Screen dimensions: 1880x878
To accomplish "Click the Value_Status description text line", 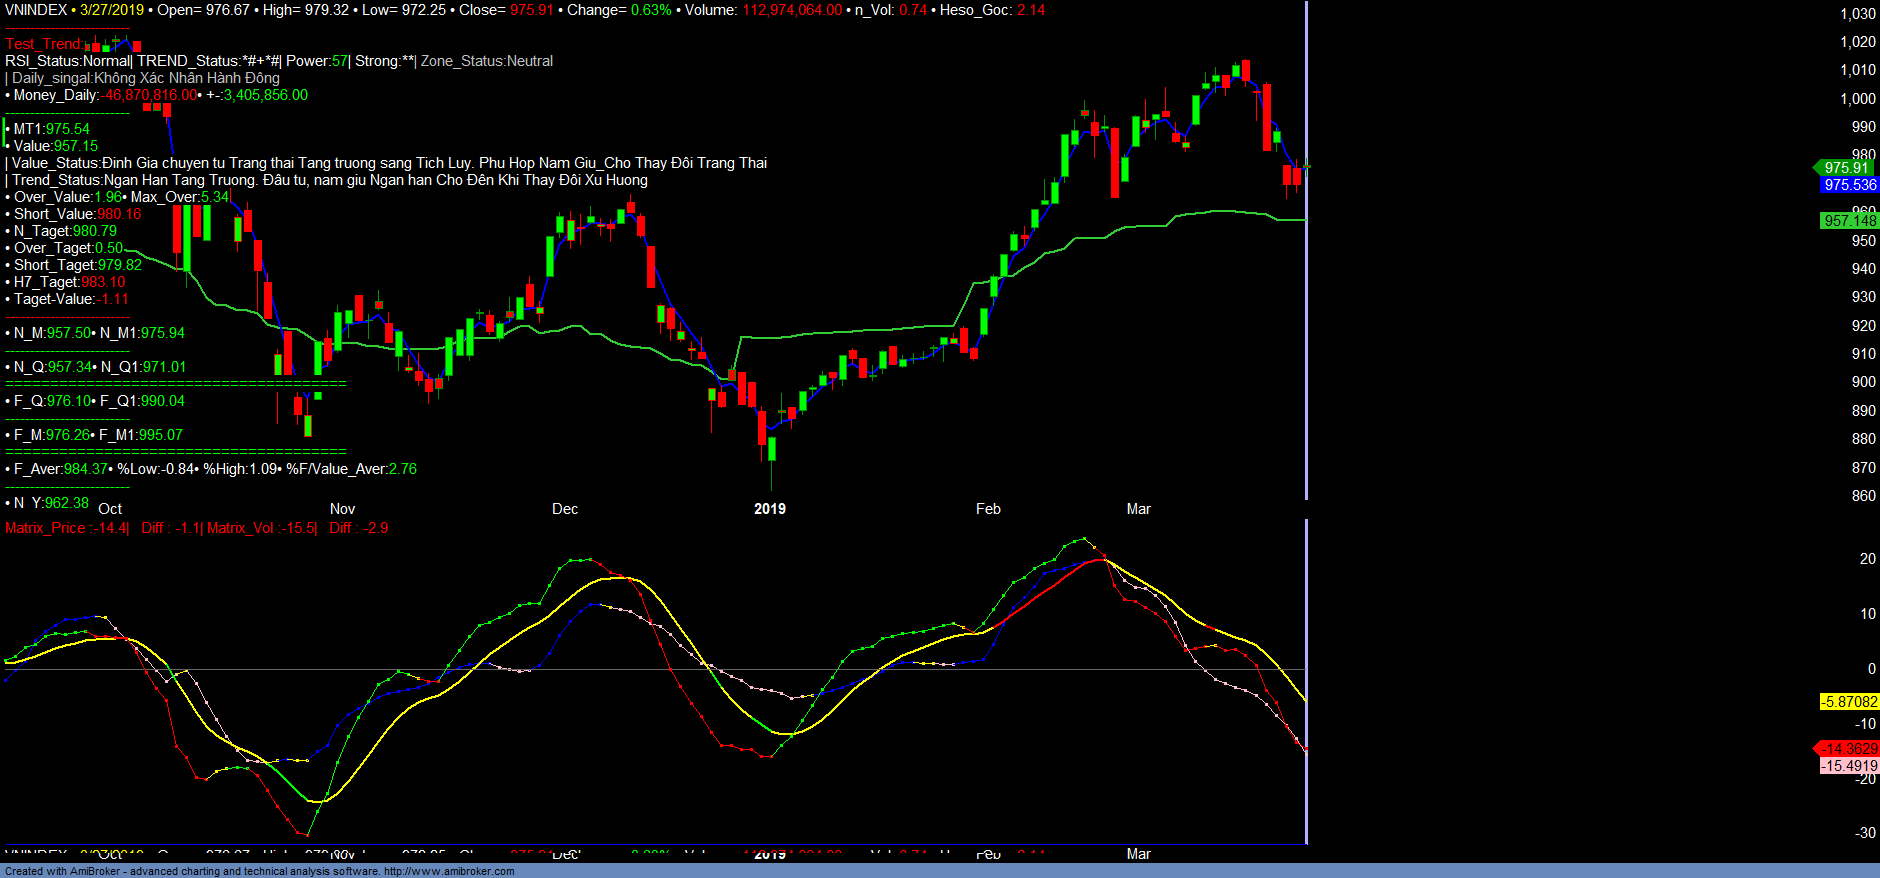I will click(x=388, y=163).
